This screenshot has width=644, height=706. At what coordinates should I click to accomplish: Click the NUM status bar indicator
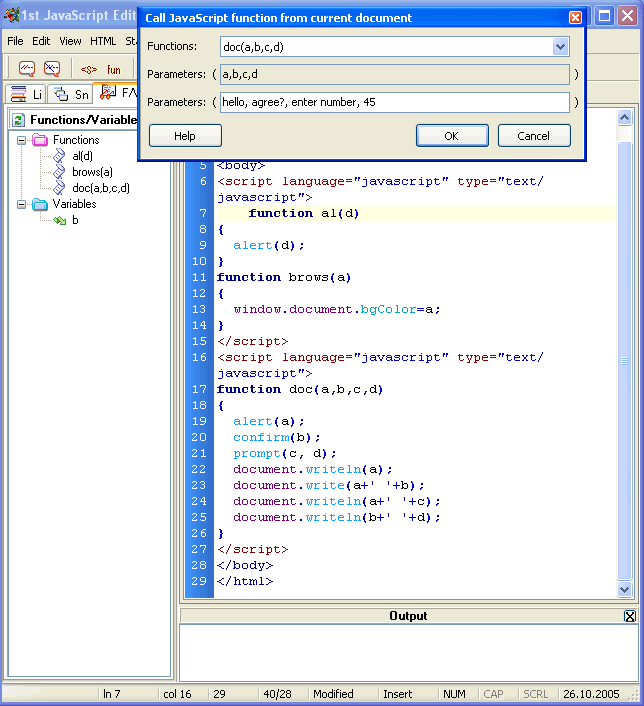(454, 694)
